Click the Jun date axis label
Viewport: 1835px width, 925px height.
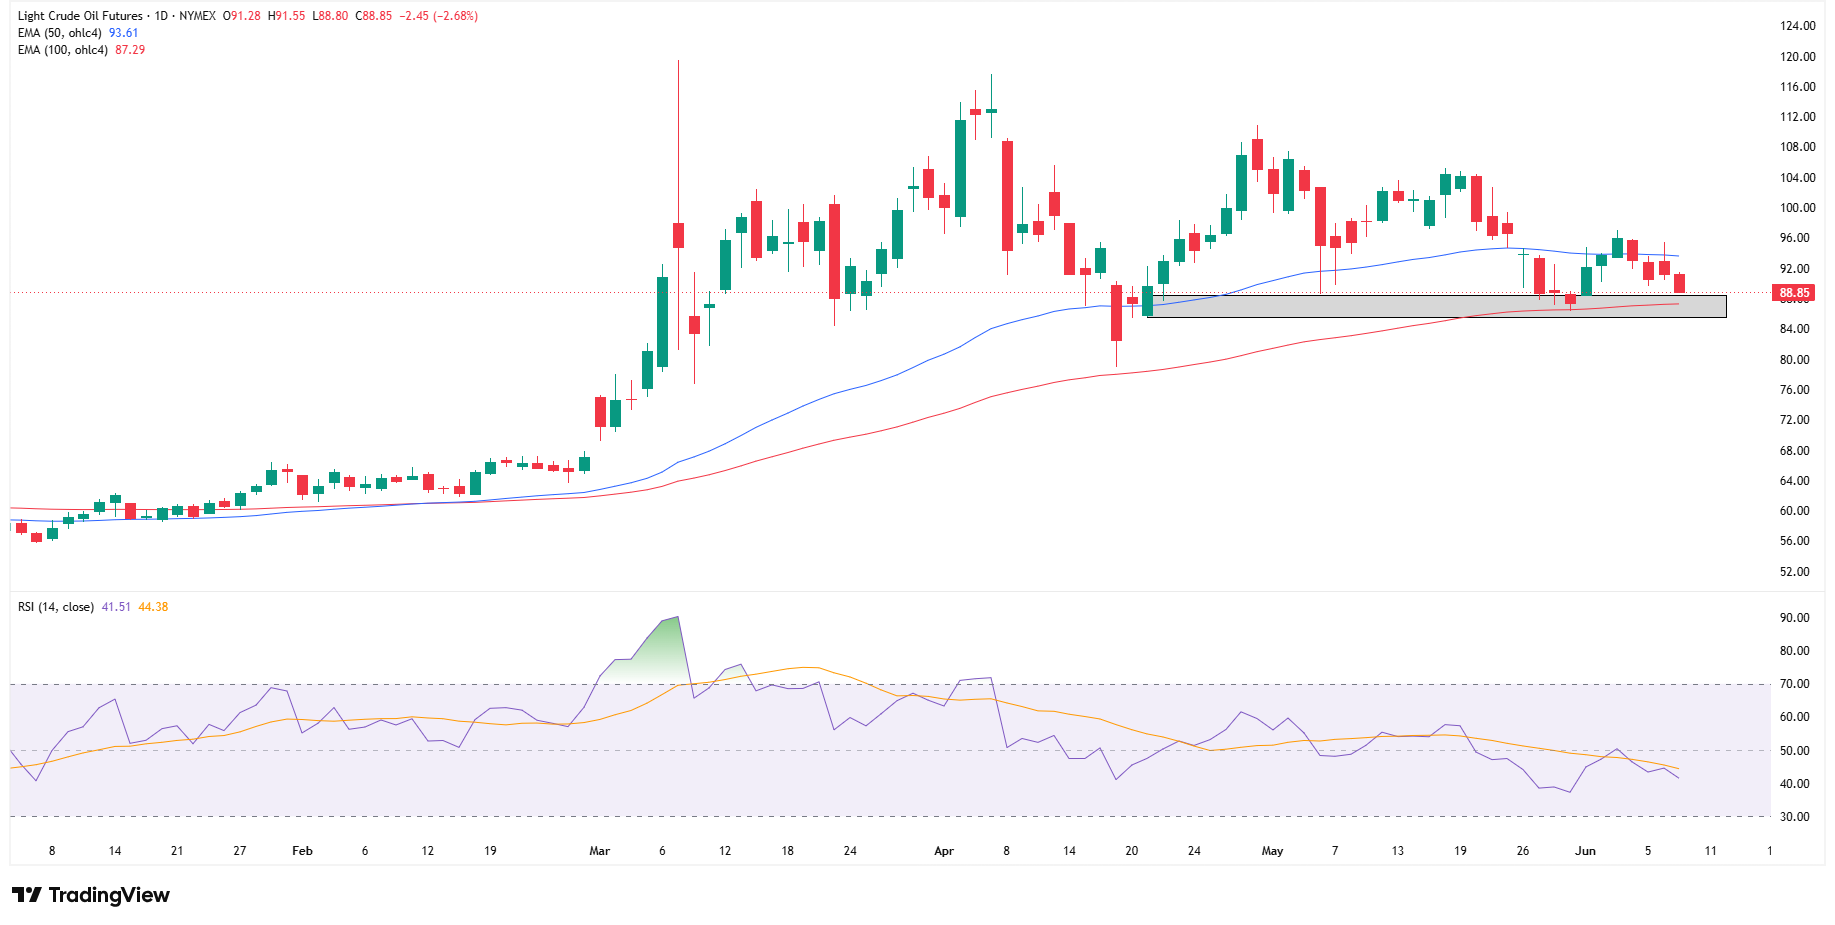pyautogui.click(x=1585, y=851)
